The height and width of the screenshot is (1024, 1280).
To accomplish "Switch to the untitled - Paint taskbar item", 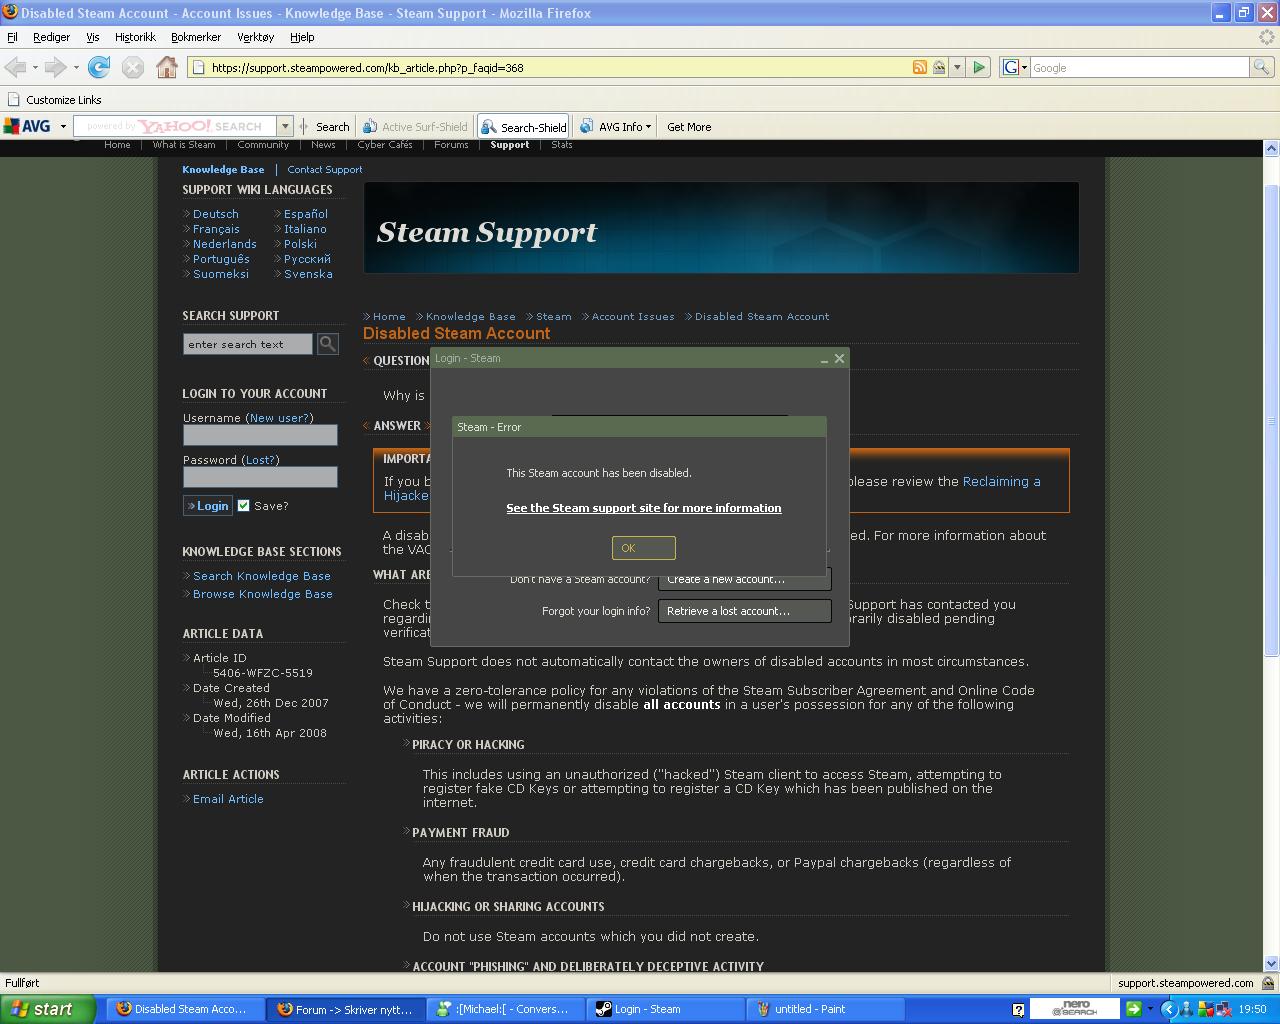I will pyautogui.click(x=826, y=1009).
